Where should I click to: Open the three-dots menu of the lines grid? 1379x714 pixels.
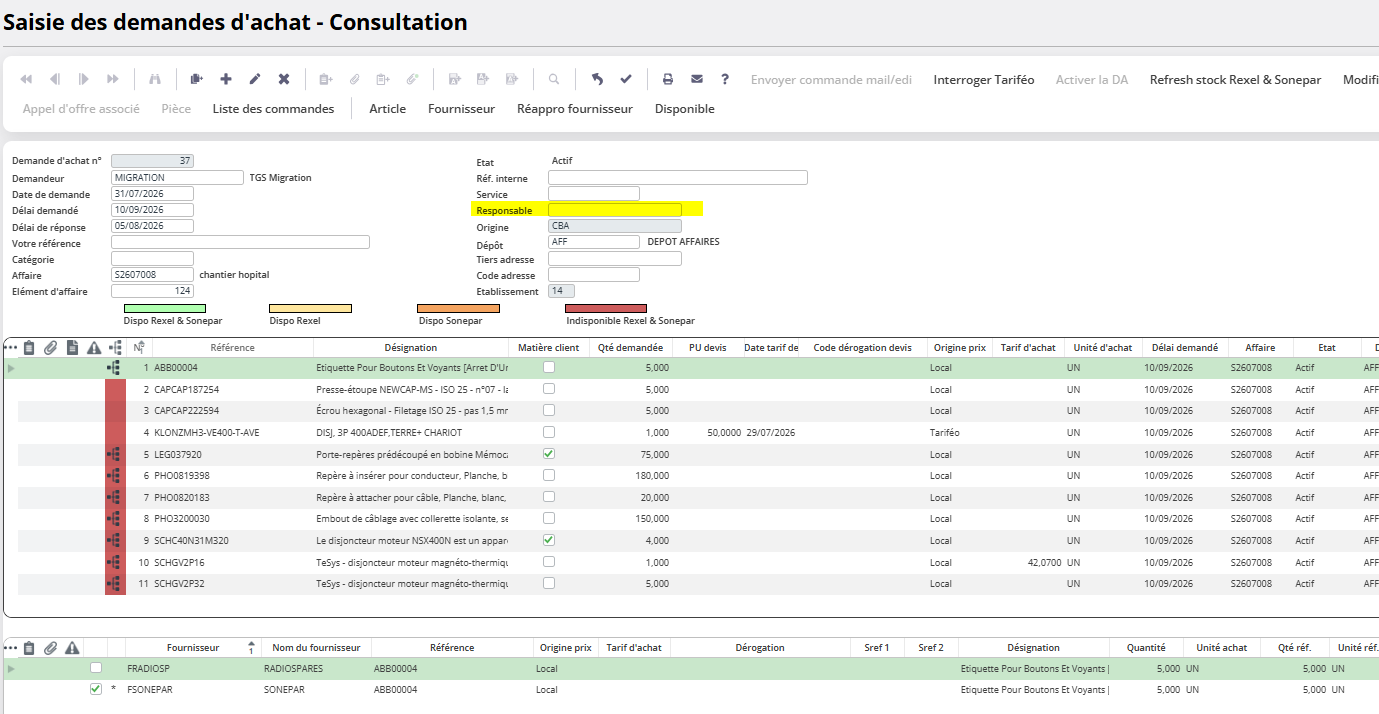point(11,347)
